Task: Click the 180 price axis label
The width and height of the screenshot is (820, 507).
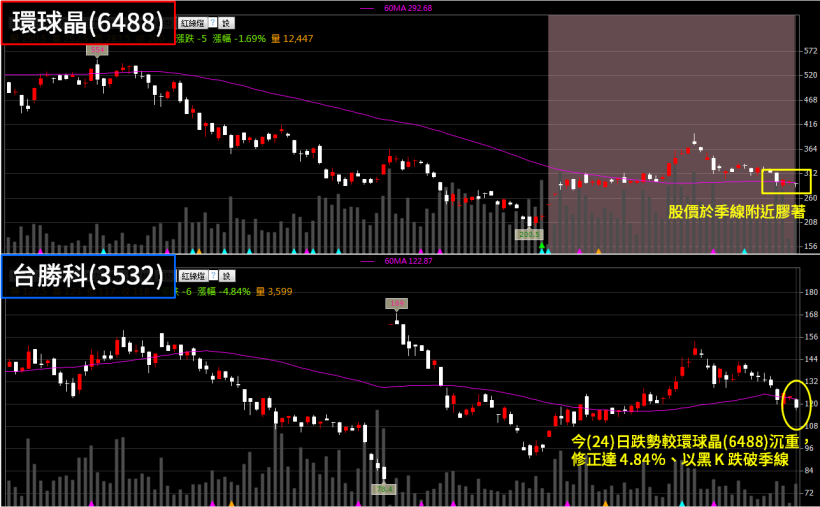Action: pos(812,292)
